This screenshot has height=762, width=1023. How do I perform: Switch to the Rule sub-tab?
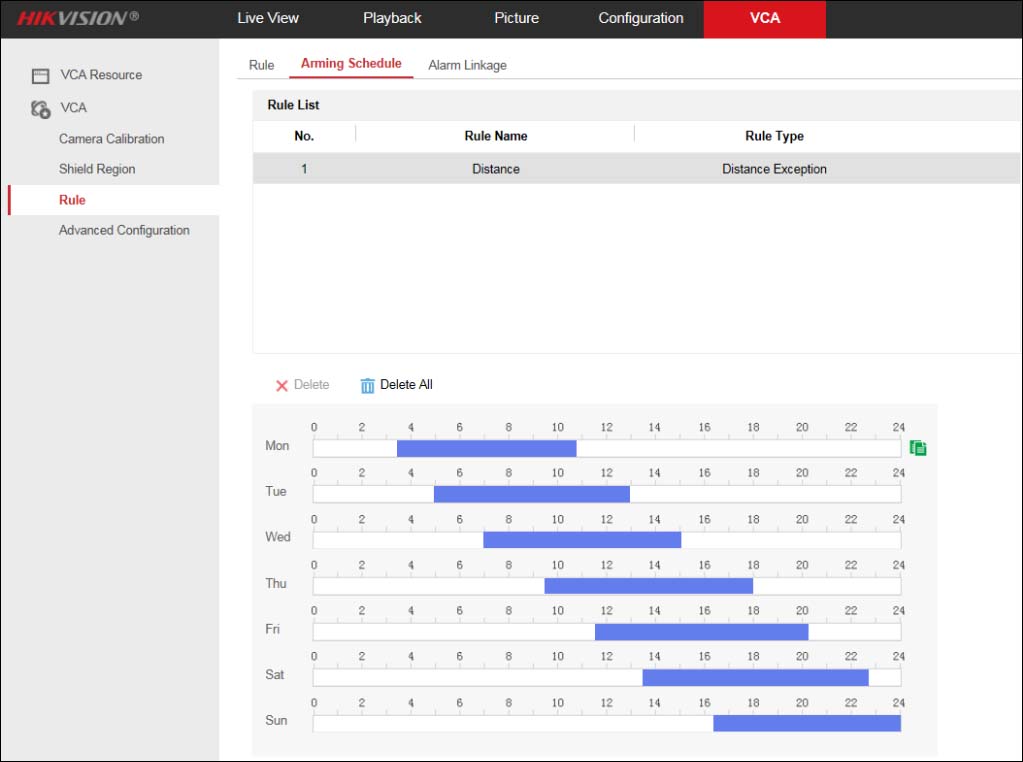[x=261, y=64]
